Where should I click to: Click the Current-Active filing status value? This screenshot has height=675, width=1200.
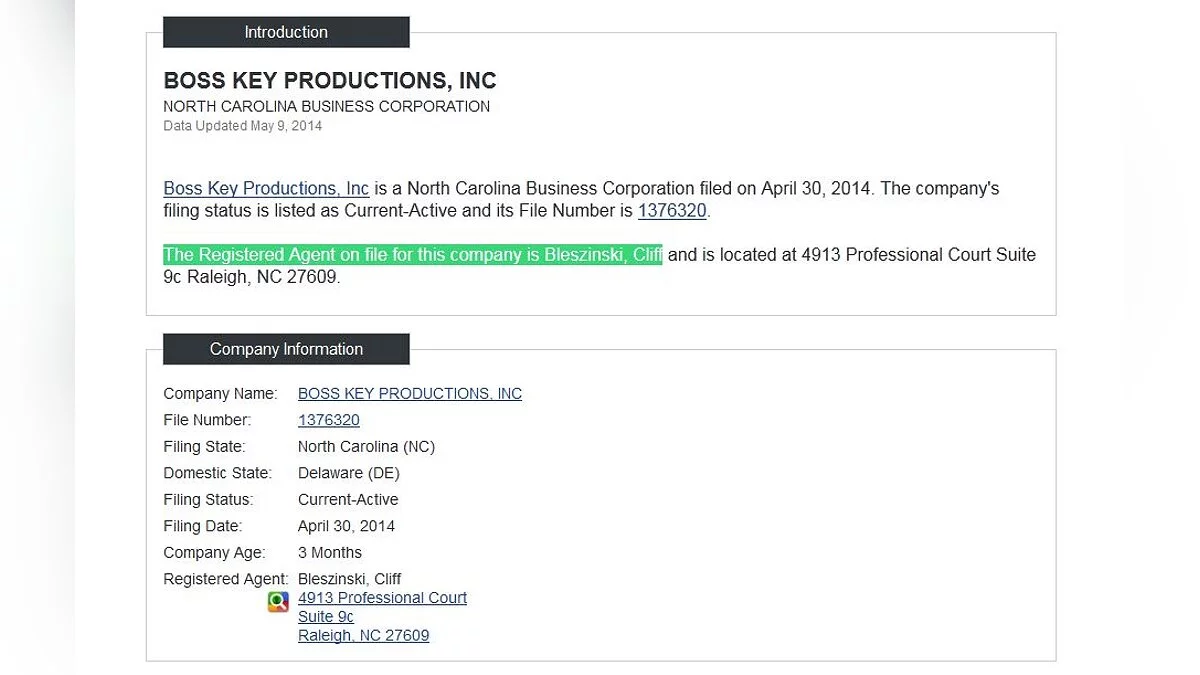pyautogui.click(x=348, y=500)
